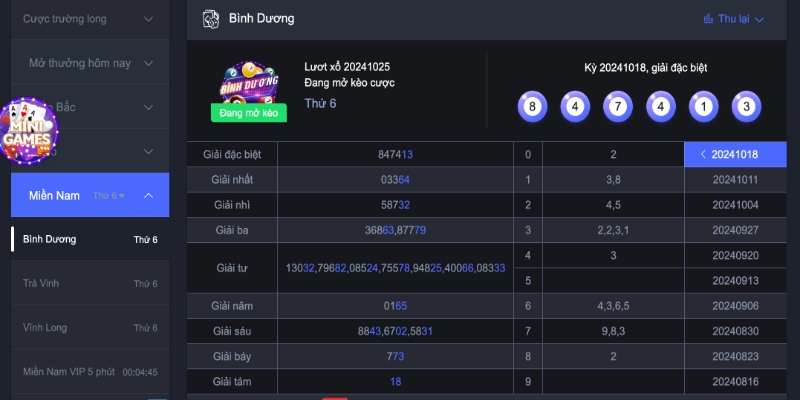
Task: Expand the Cược trường long section
Action: [x=149, y=18]
